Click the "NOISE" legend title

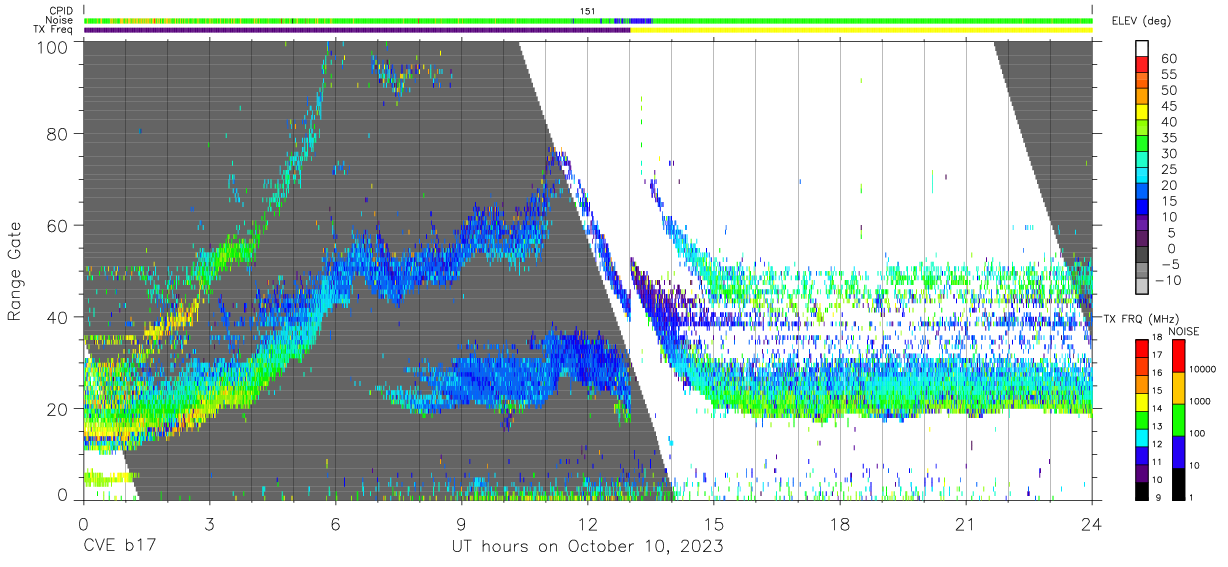[x=1184, y=331]
